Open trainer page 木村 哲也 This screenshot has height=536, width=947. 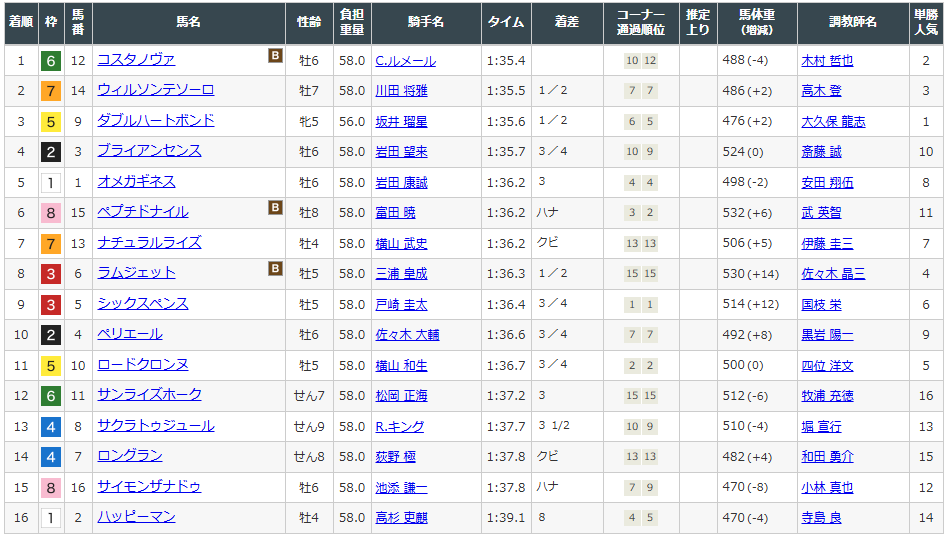click(x=827, y=61)
